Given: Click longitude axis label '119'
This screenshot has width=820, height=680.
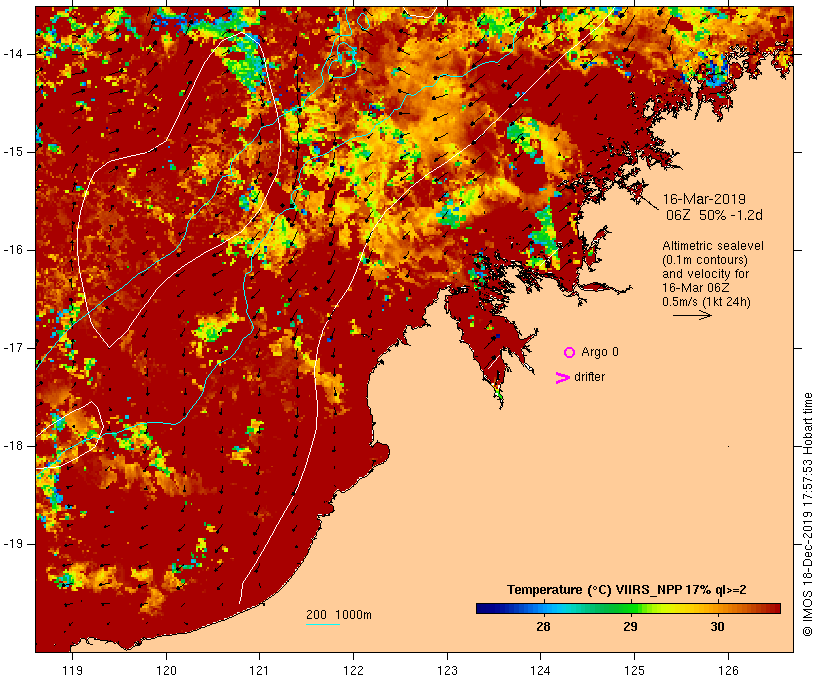Looking at the screenshot, I should [x=72, y=670].
